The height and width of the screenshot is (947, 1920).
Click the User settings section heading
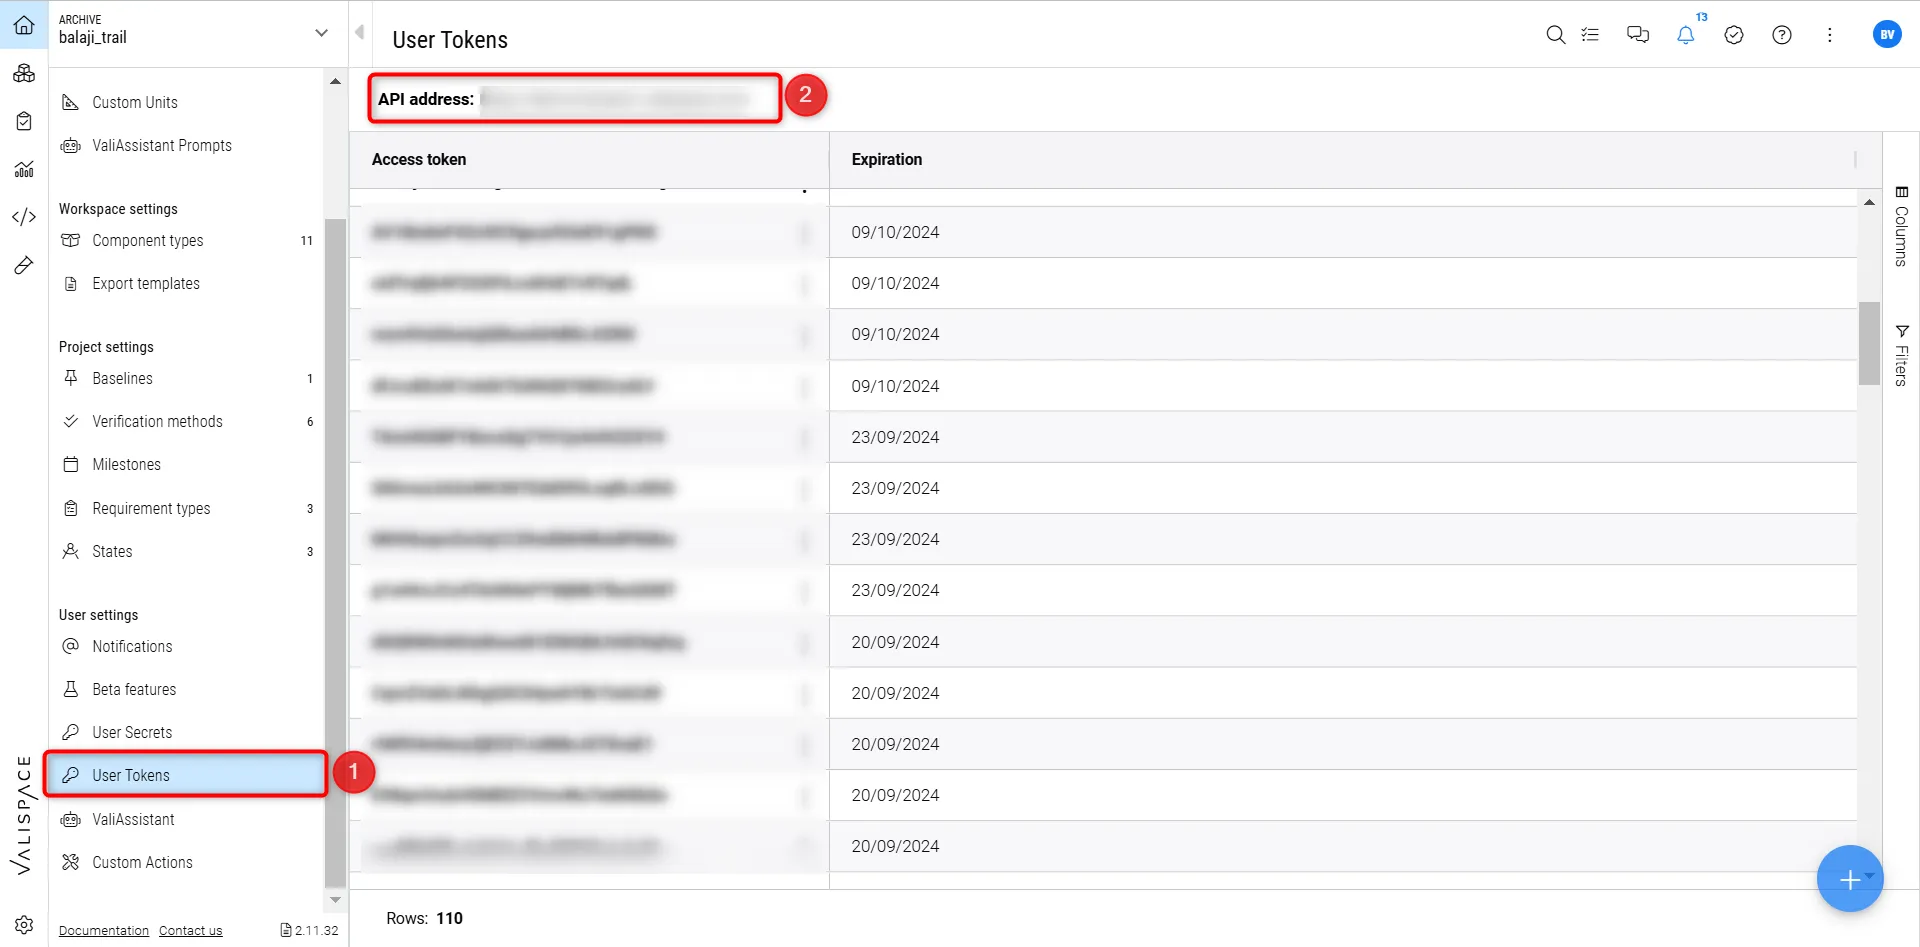point(98,615)
